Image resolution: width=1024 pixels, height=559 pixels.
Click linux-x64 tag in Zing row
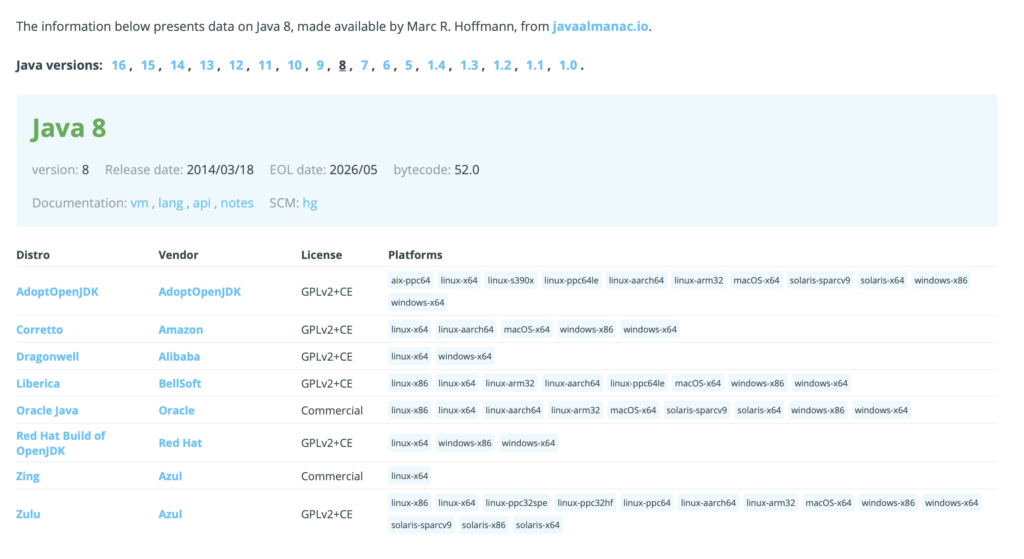(x=409, y=475)
